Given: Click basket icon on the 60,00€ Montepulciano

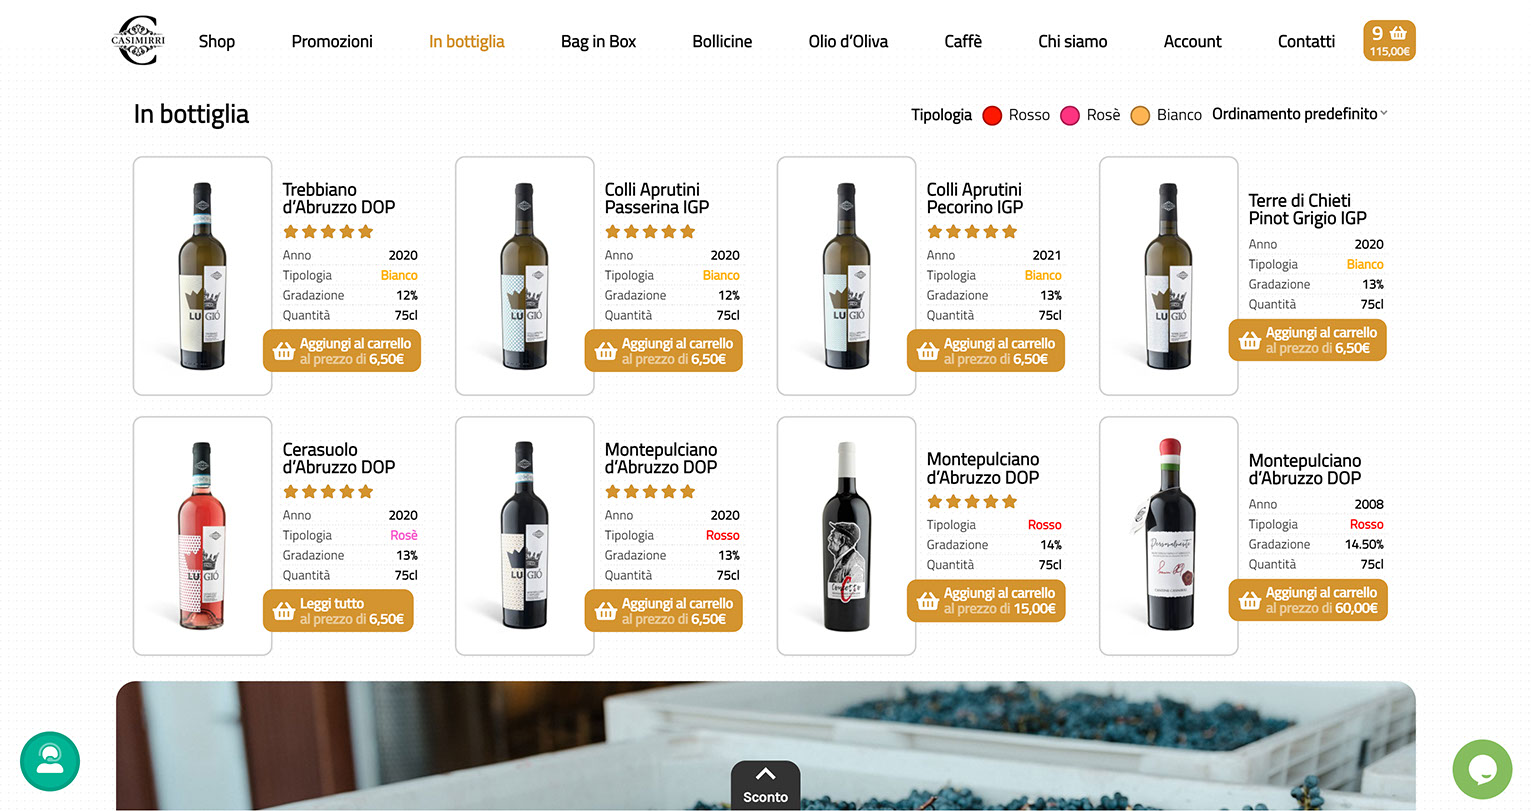Looking at the screenshot, I should 1250,600.
